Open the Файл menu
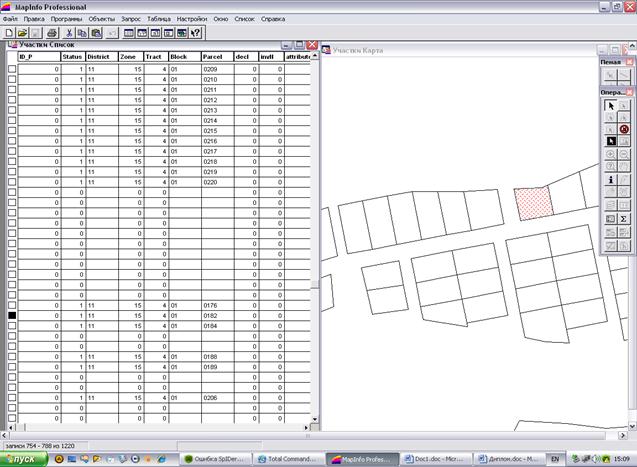637x467 pixels. (x=11, y=19)
